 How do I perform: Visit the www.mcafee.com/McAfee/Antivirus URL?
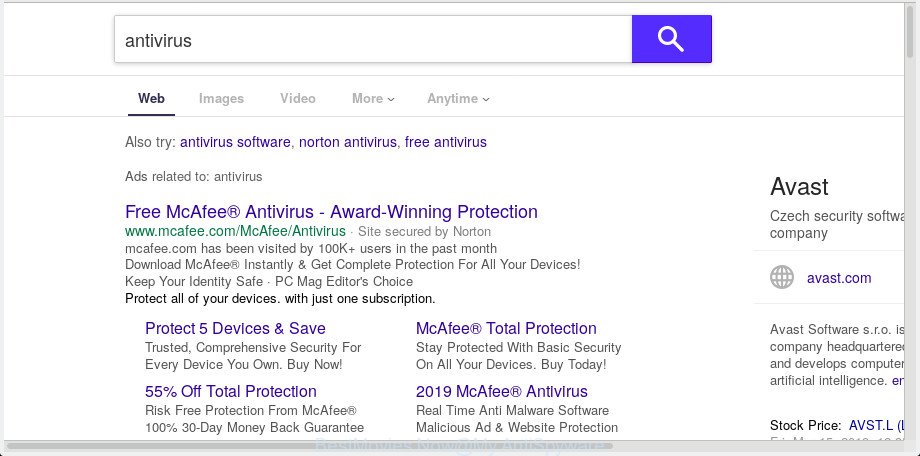[235, 231]
